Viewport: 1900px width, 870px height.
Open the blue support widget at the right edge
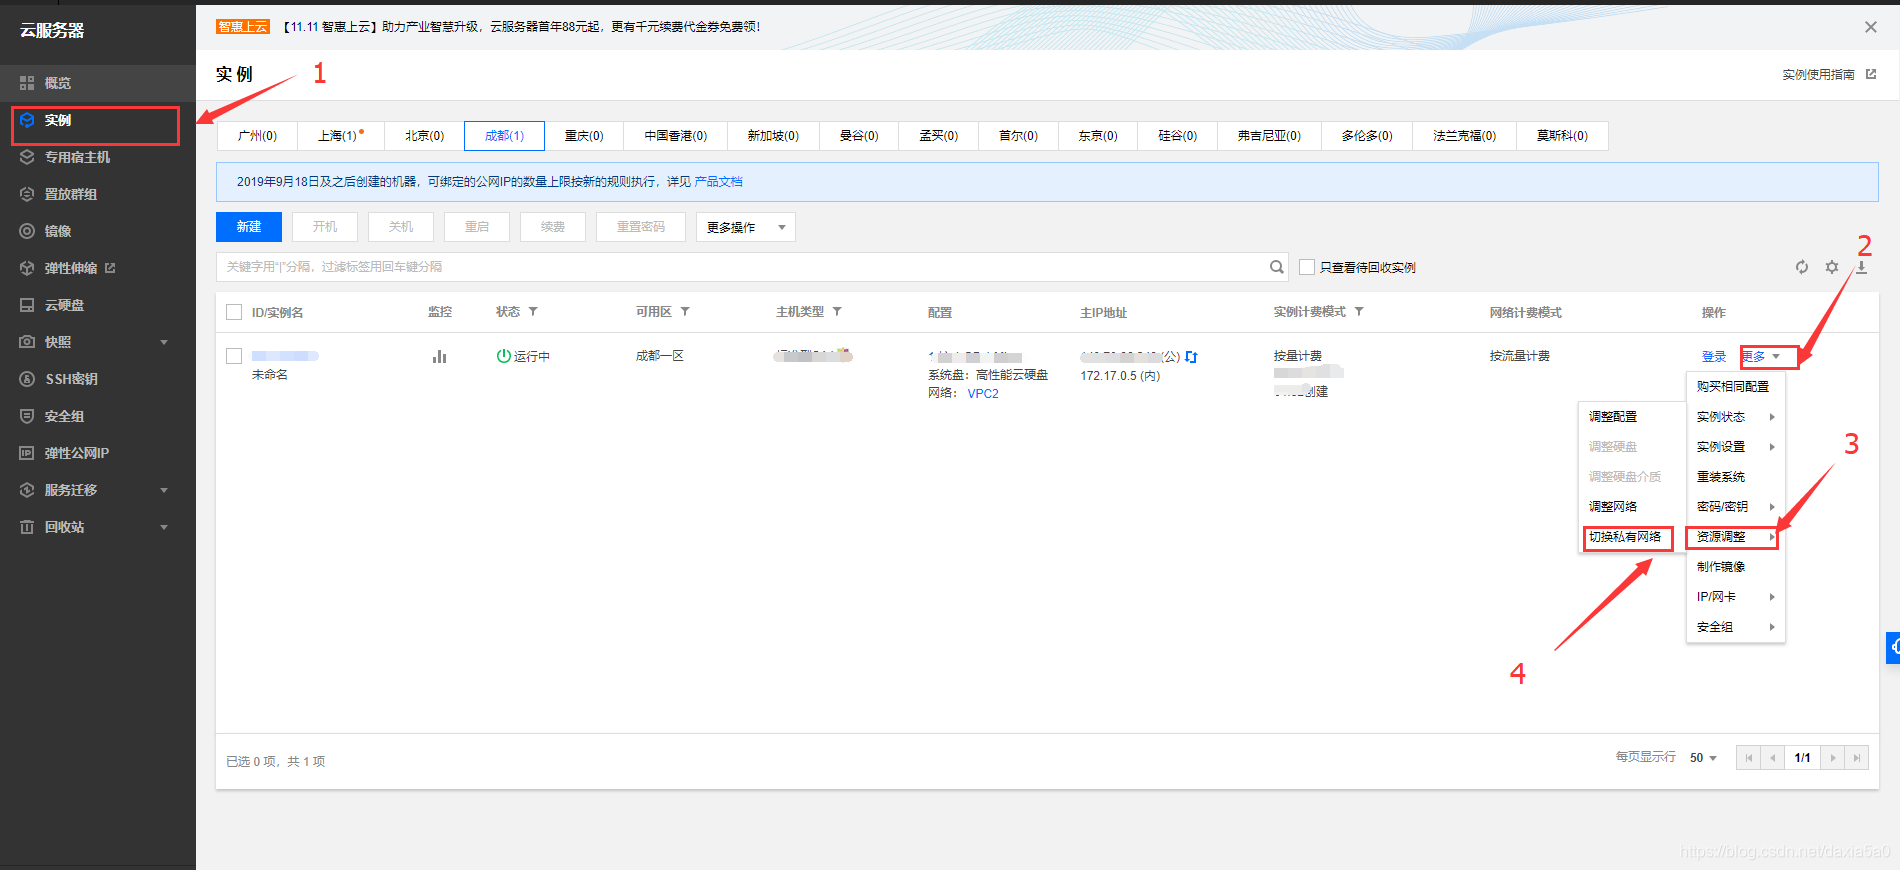click(x=1893, y=647)
